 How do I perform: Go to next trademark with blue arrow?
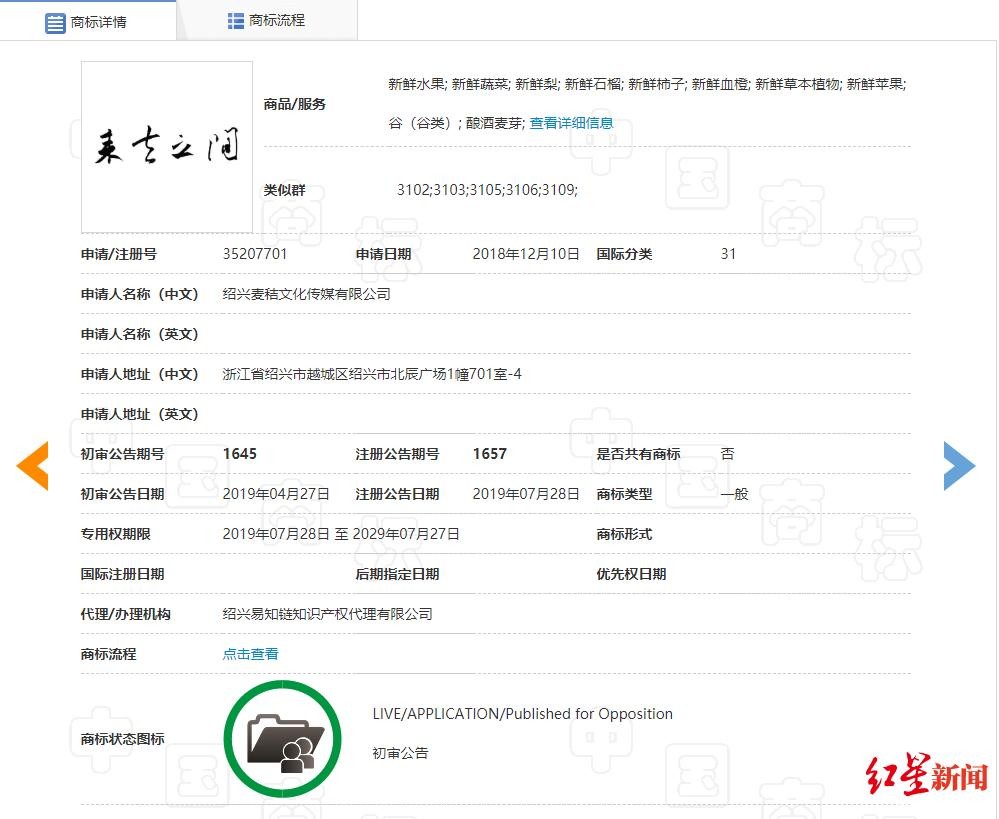tap(959, 466)
